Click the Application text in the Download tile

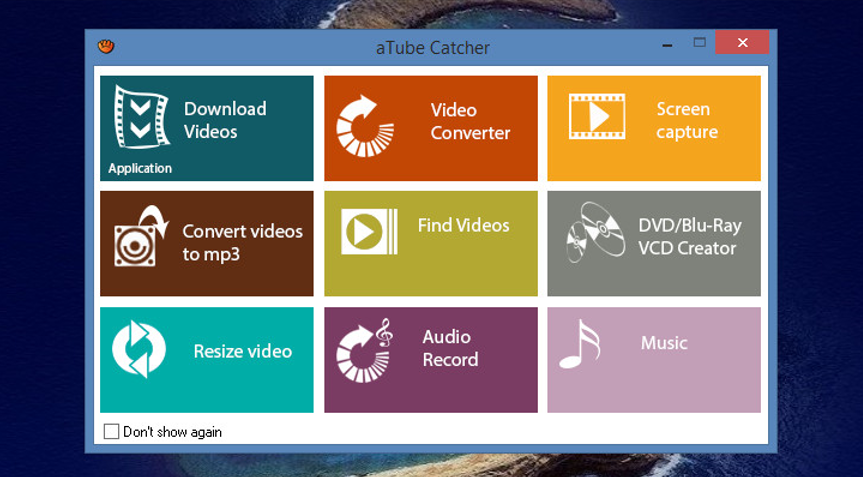[140, 168]
